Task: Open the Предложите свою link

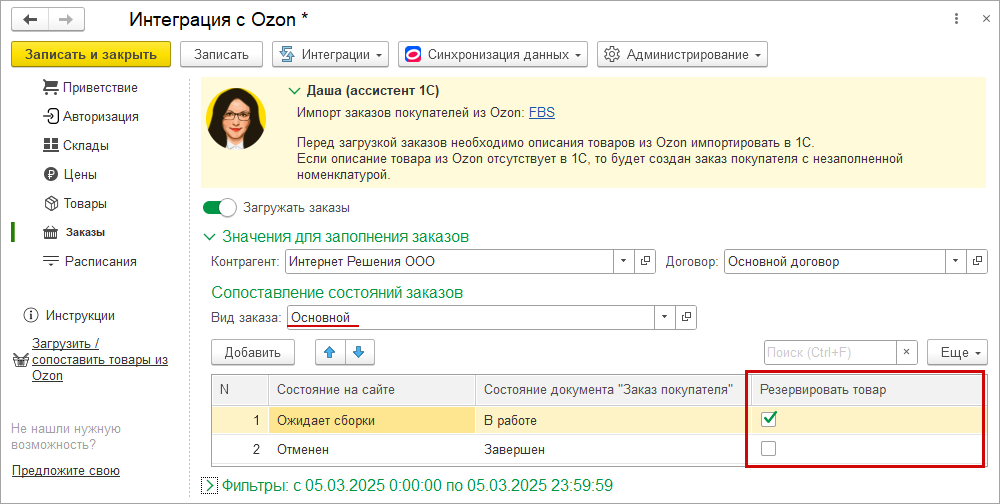Action: pos(66,471)
